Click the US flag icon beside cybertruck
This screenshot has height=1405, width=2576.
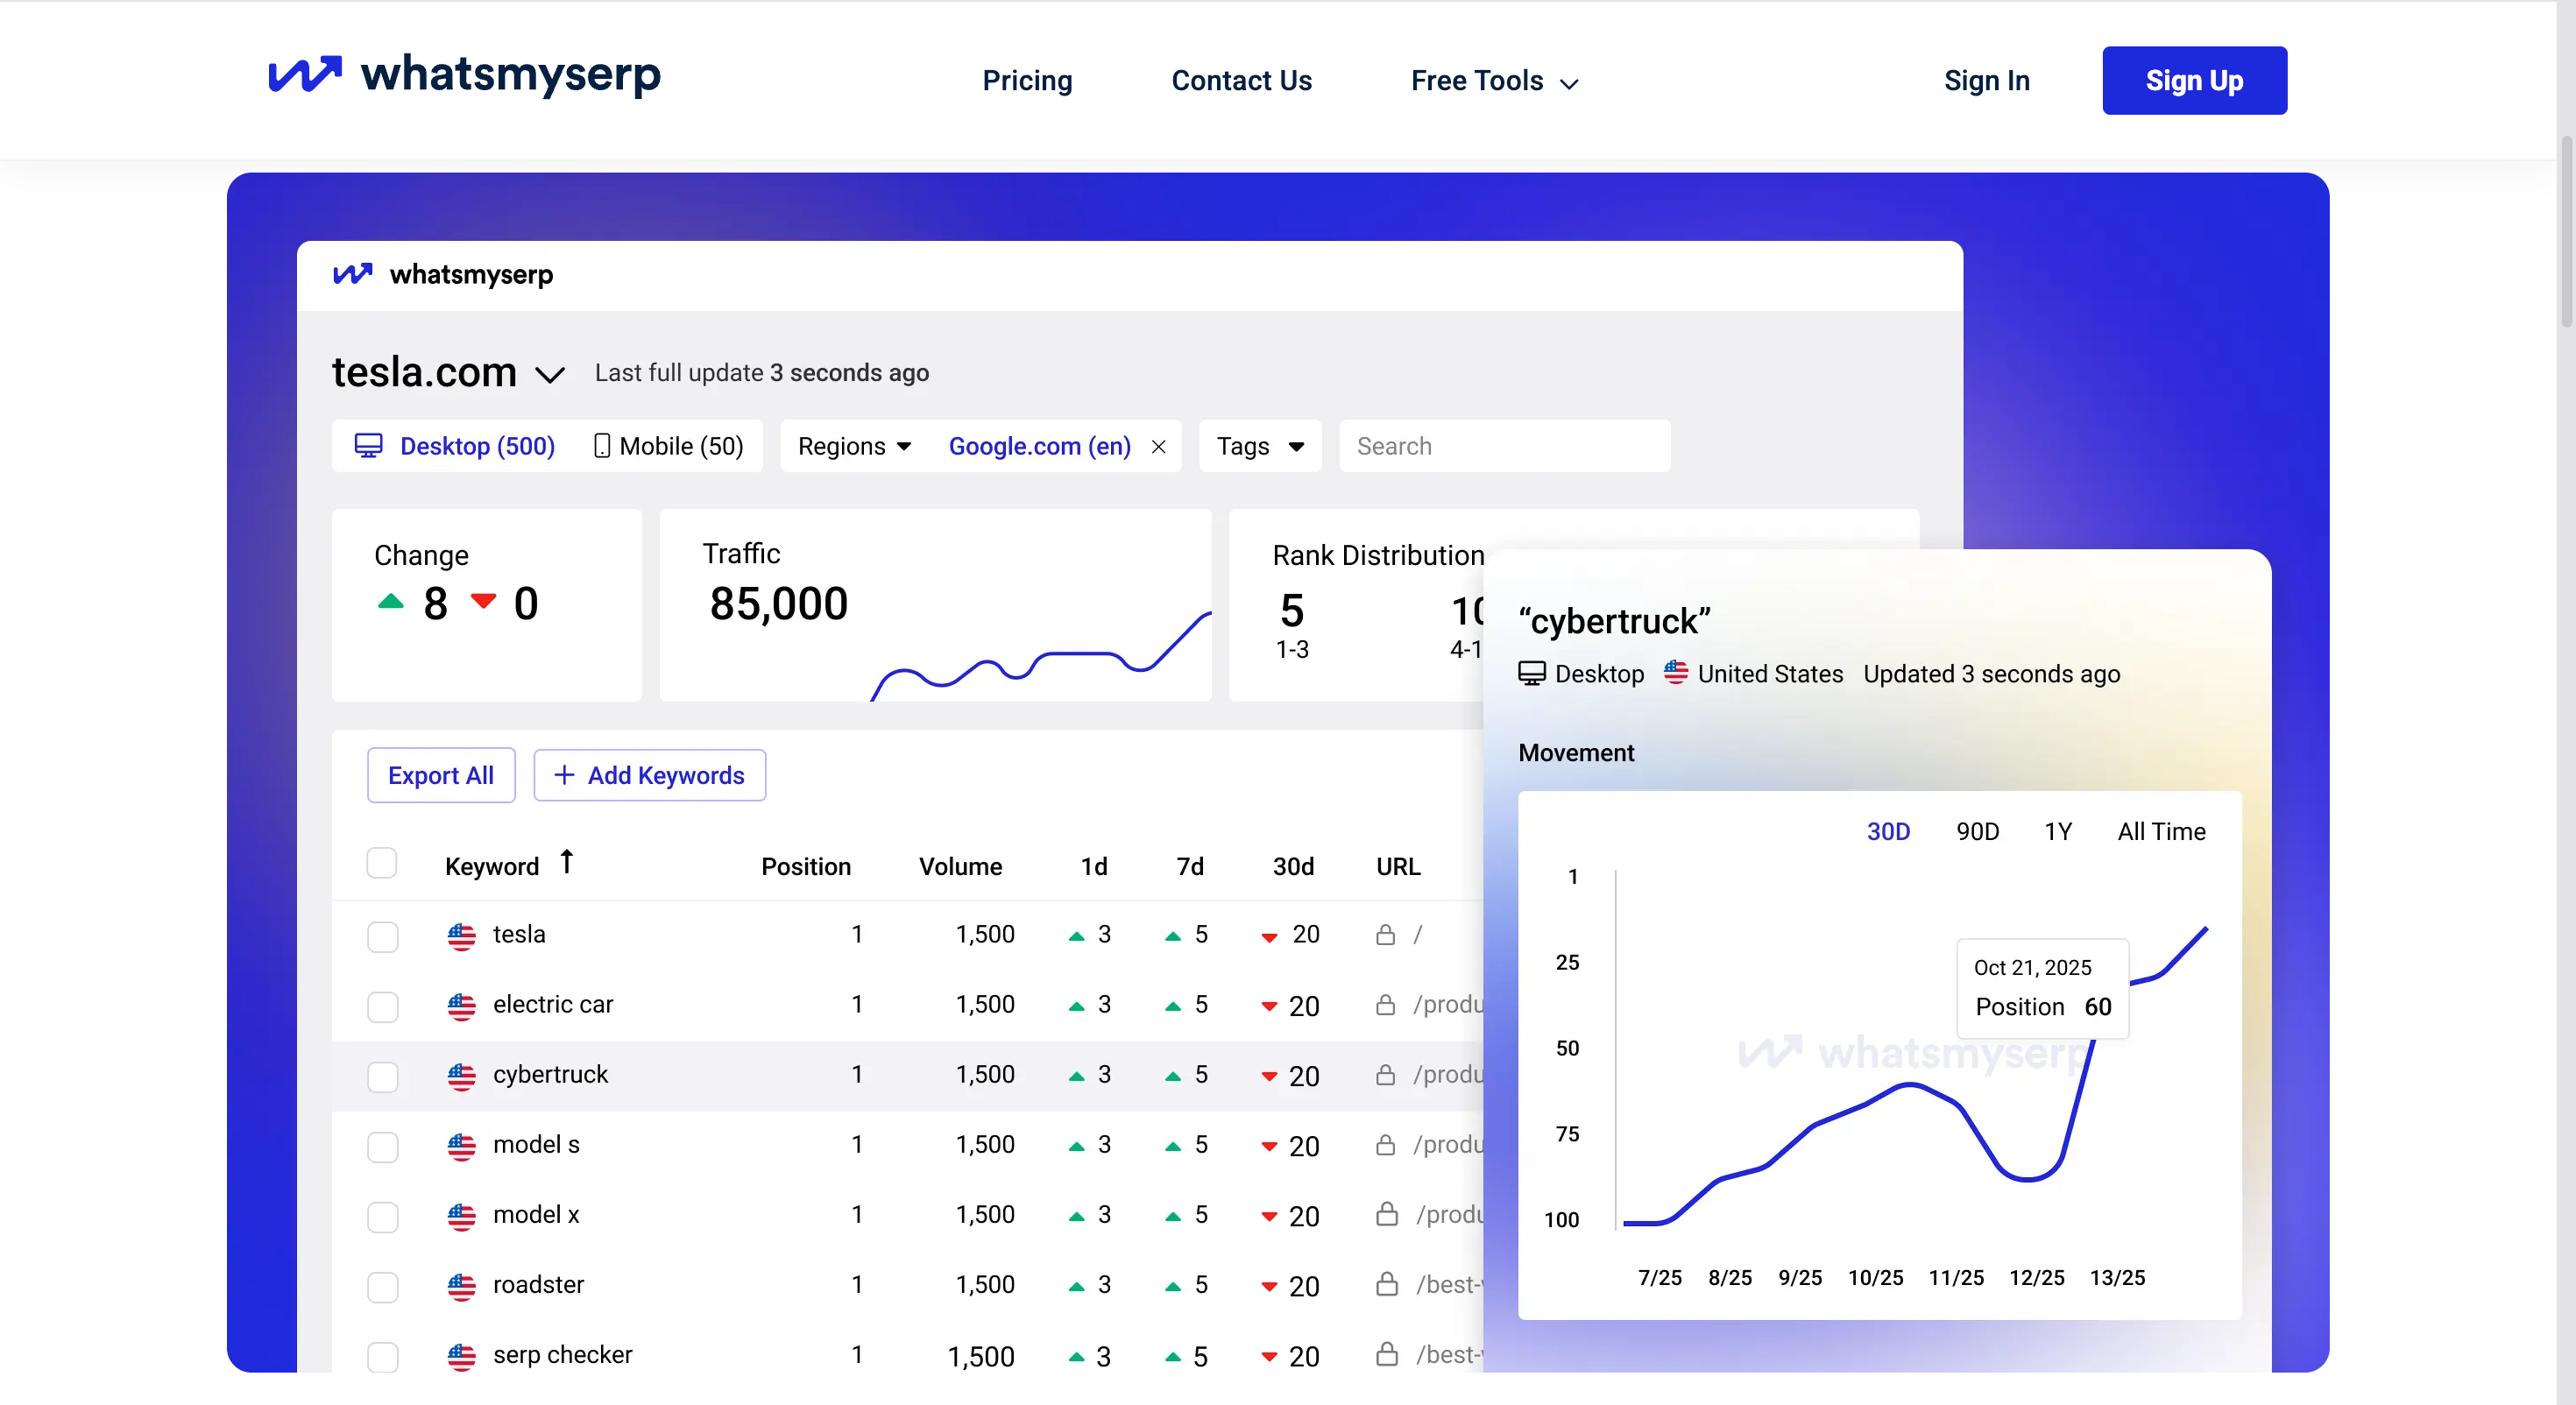point(461,1076)
